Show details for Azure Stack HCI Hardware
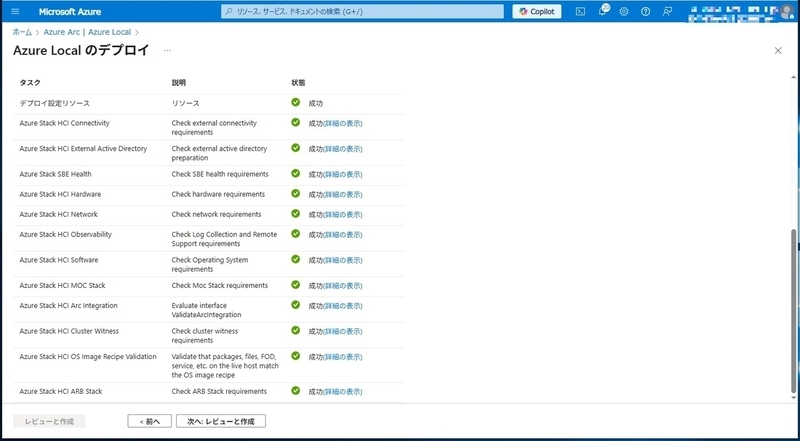 tap(343, 194)
